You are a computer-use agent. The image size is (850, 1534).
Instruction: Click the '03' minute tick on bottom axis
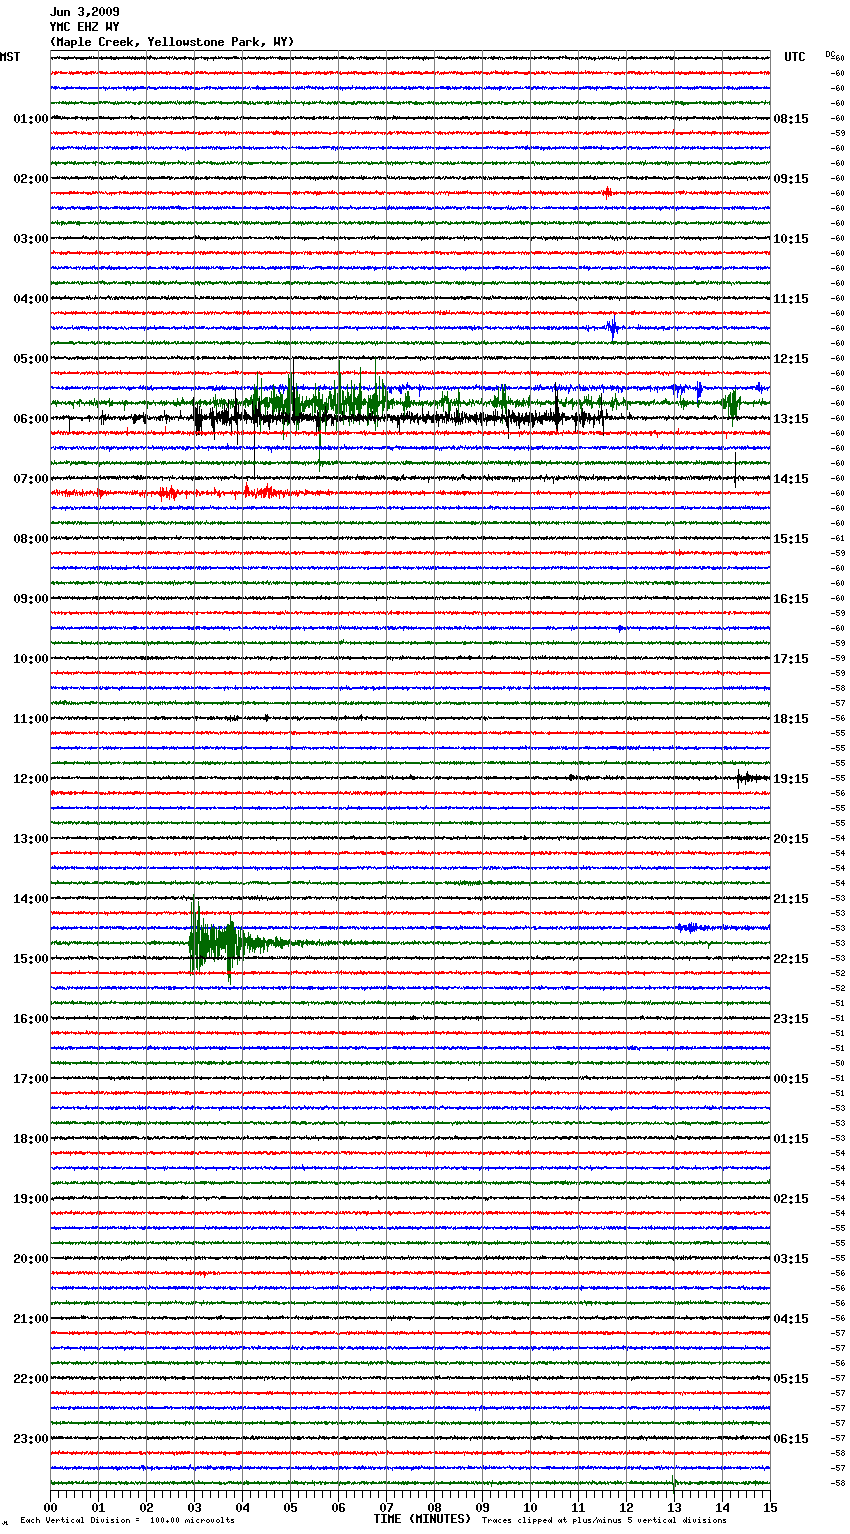pyautogui.click(x=194, y=1507)
